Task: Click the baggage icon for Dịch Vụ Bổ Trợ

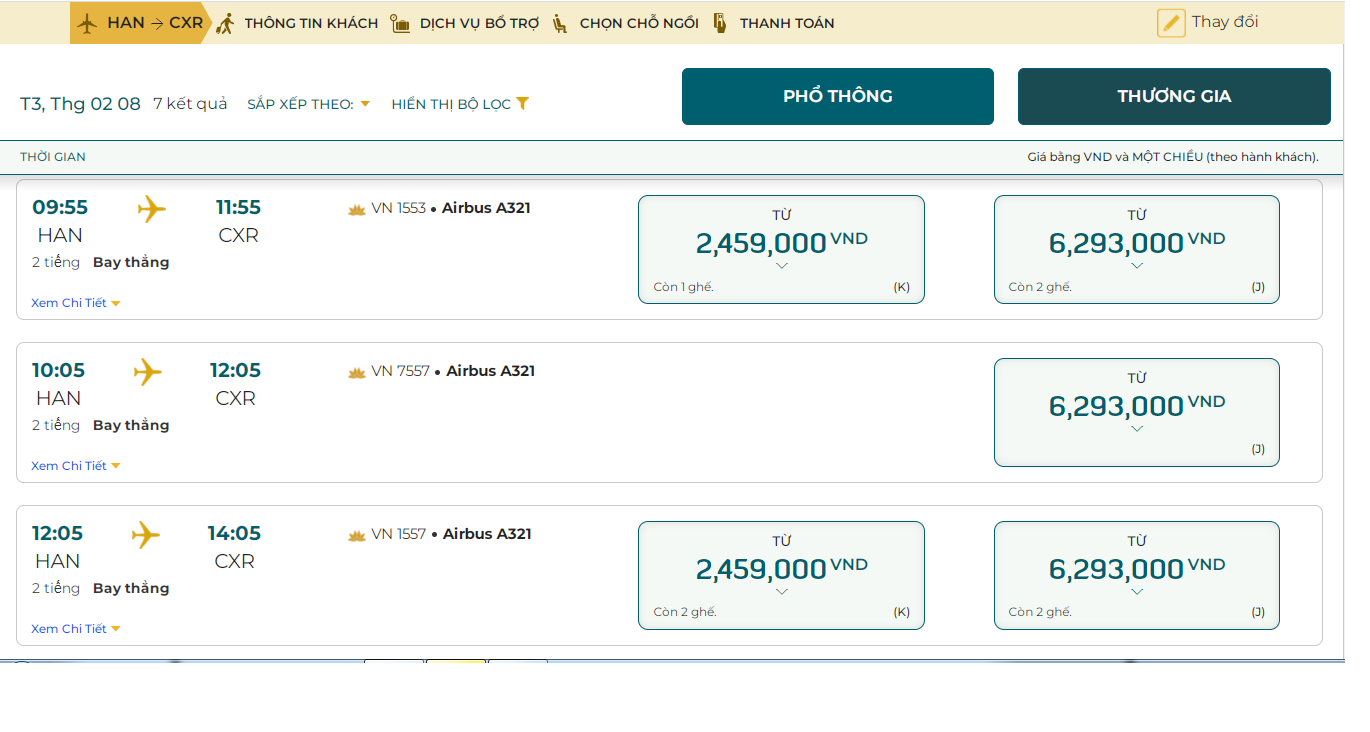Action: 401,23
